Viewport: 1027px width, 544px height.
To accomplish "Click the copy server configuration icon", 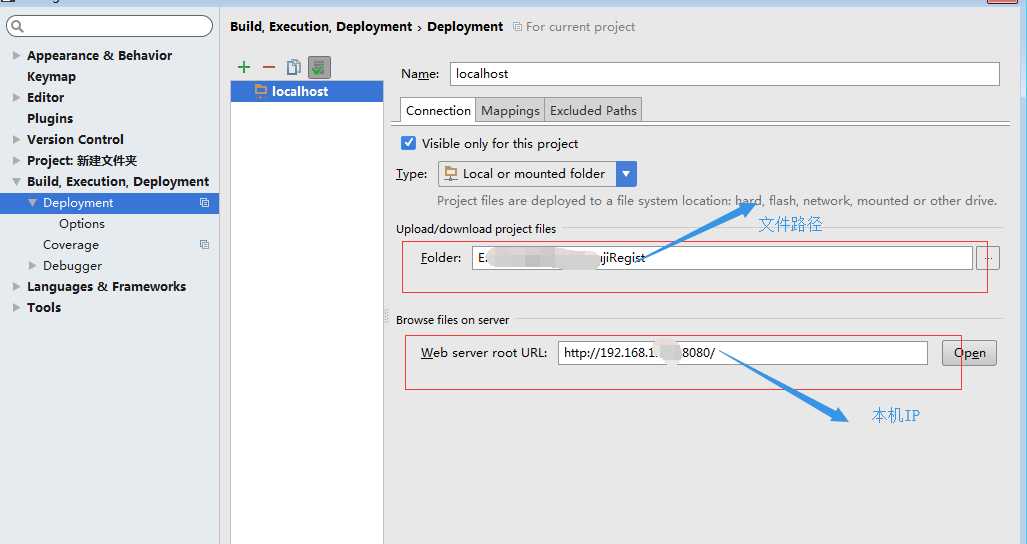I will pos(293,67).
